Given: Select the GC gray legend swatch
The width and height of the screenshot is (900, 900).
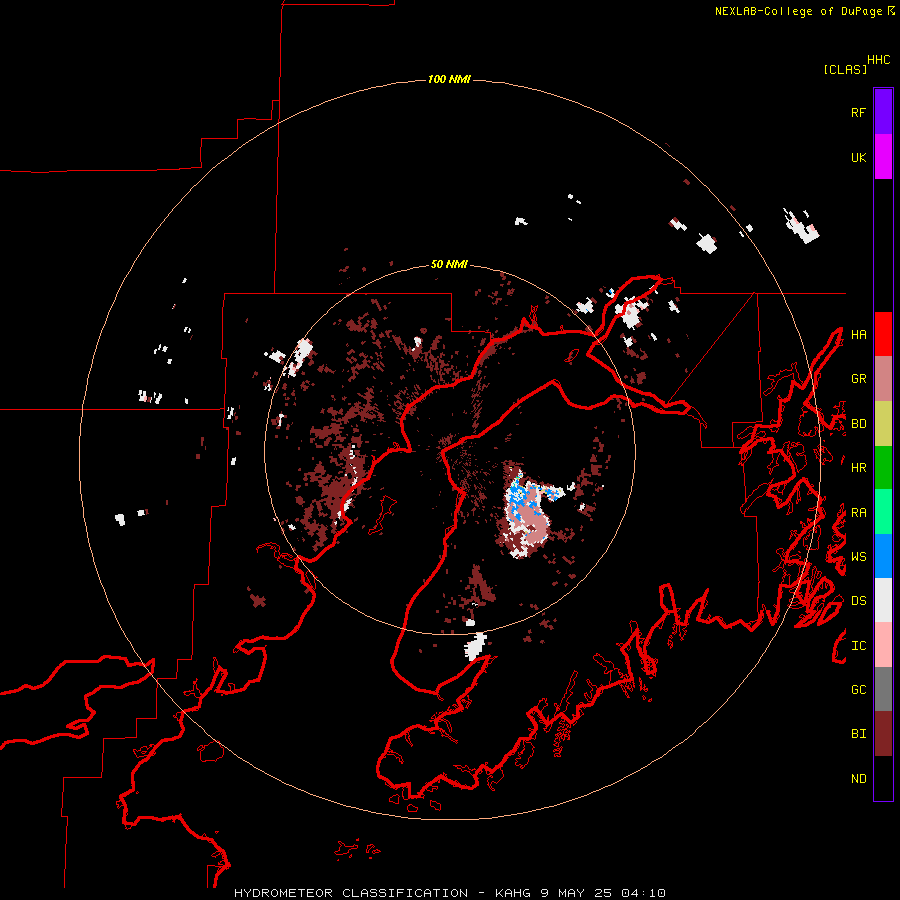Looking at the screenshot, I should tap(883, 689).
